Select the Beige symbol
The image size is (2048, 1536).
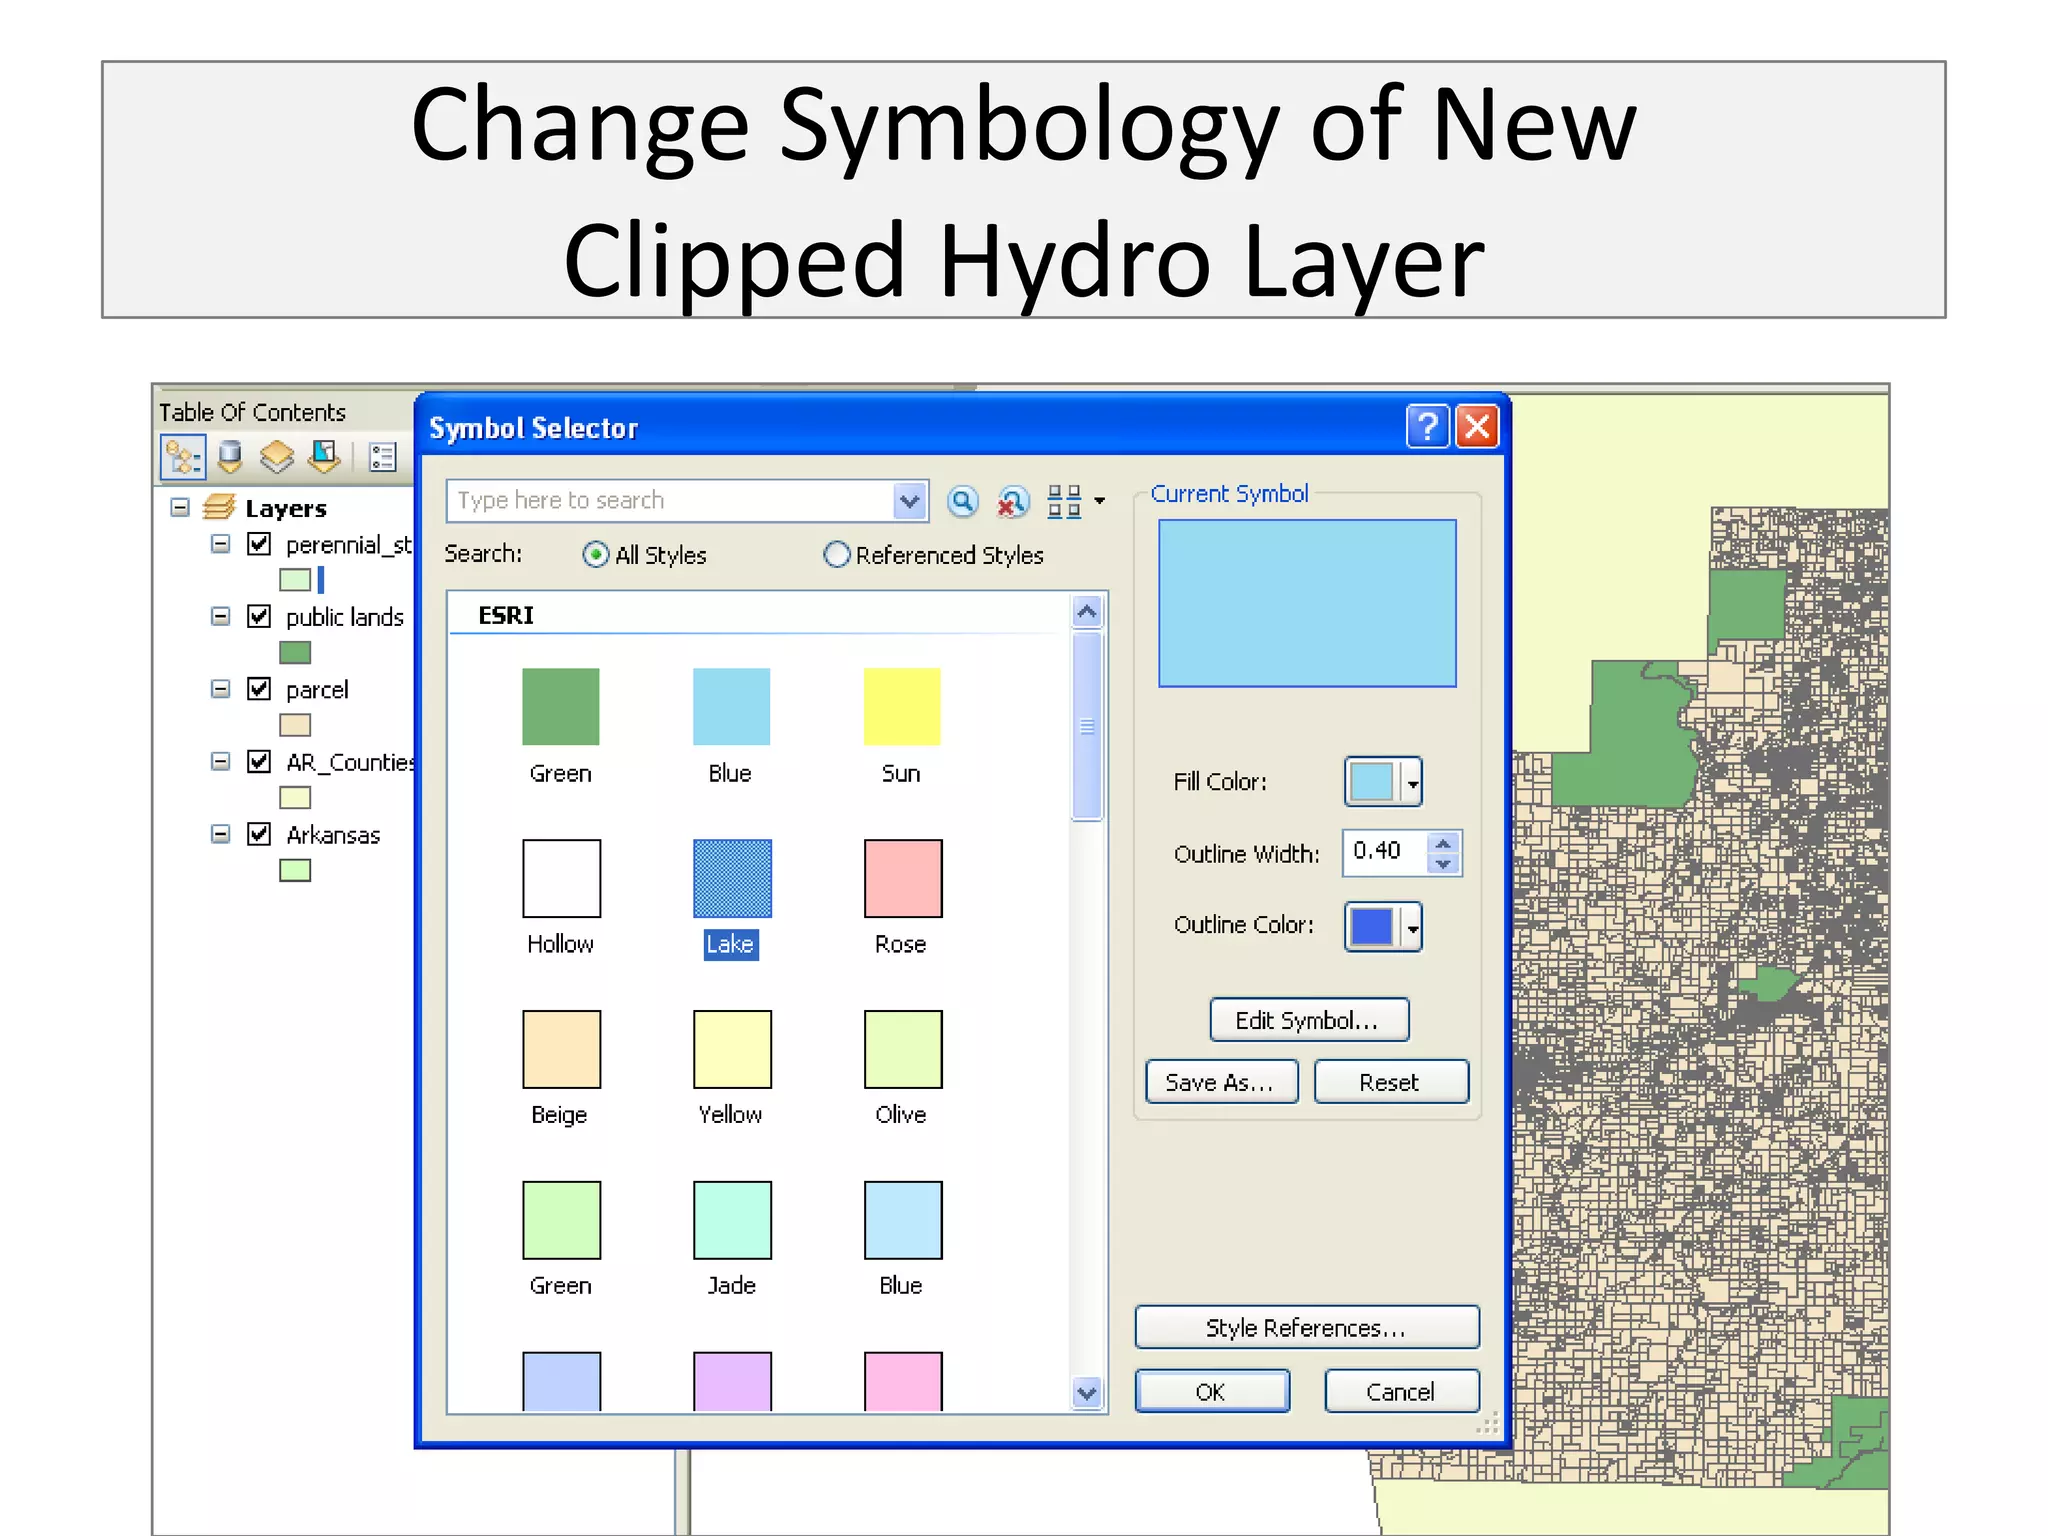pos(561,1049)
